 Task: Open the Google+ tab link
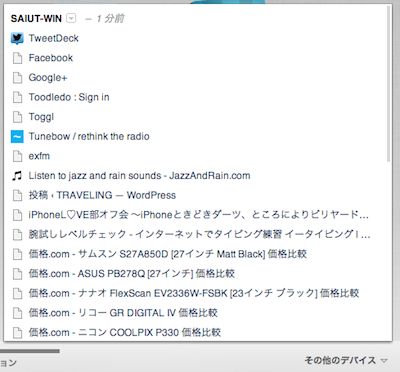[48, 78]
